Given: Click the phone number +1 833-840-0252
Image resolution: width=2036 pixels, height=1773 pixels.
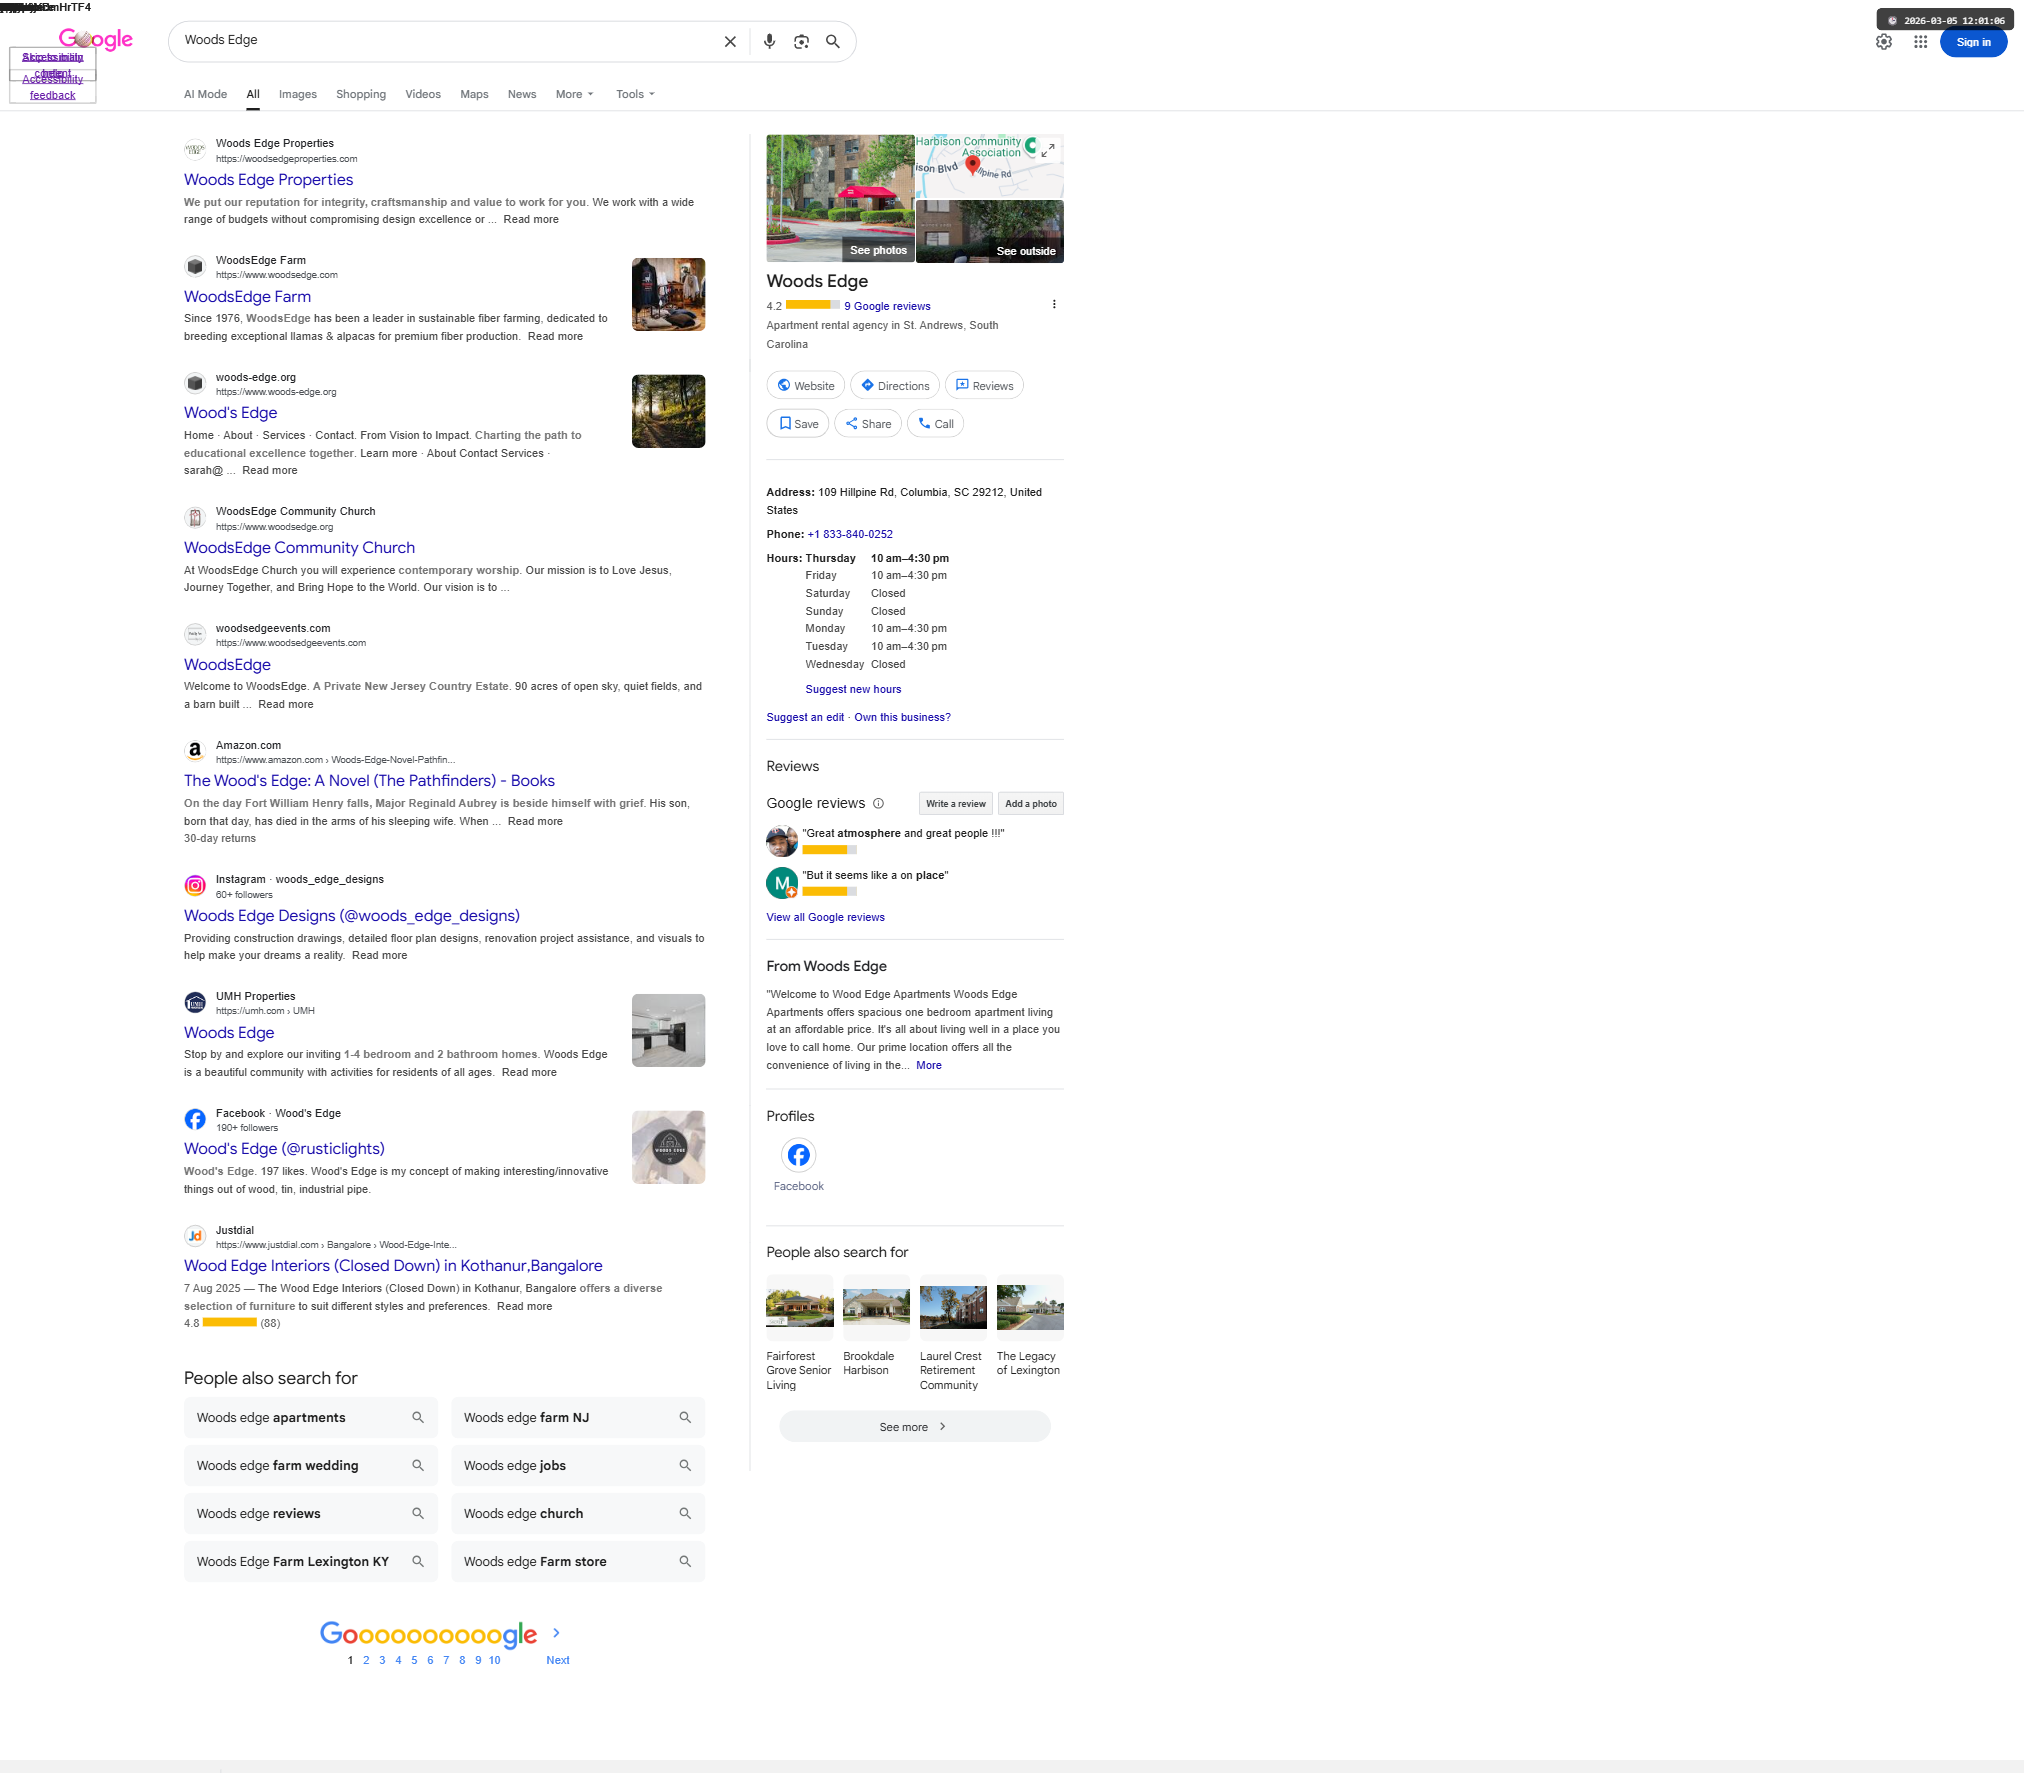Looking at the screenshot, I should [850, 535].
